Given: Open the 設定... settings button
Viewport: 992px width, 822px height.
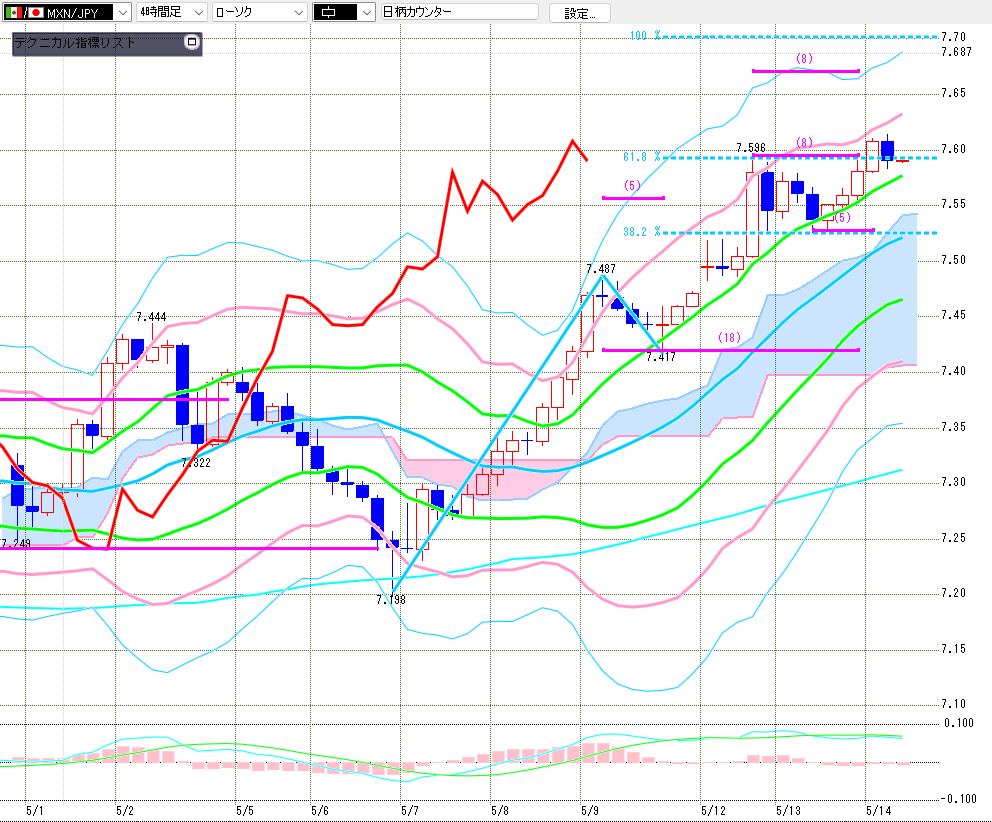Looking at the screenshot, I should pyautogui.click(x=580, y=13).
